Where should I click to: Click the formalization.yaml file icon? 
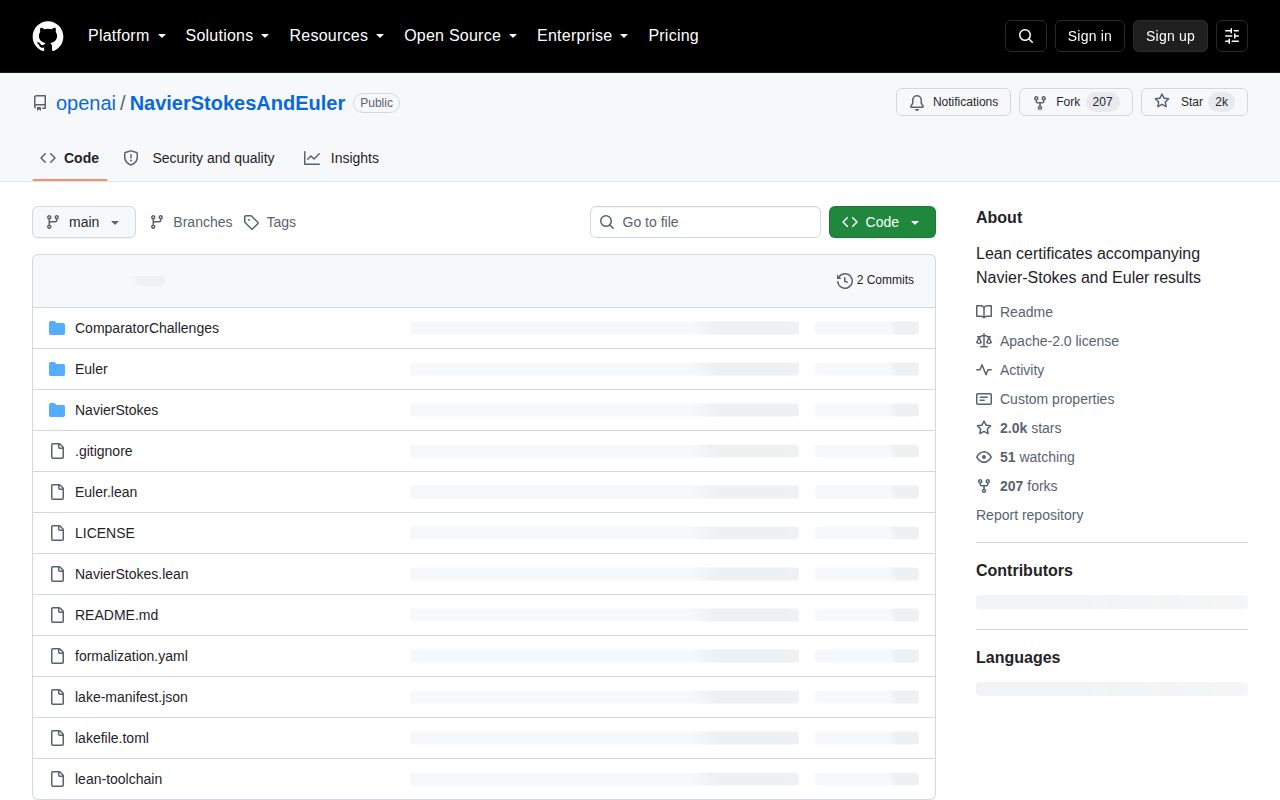pos(57,656)
